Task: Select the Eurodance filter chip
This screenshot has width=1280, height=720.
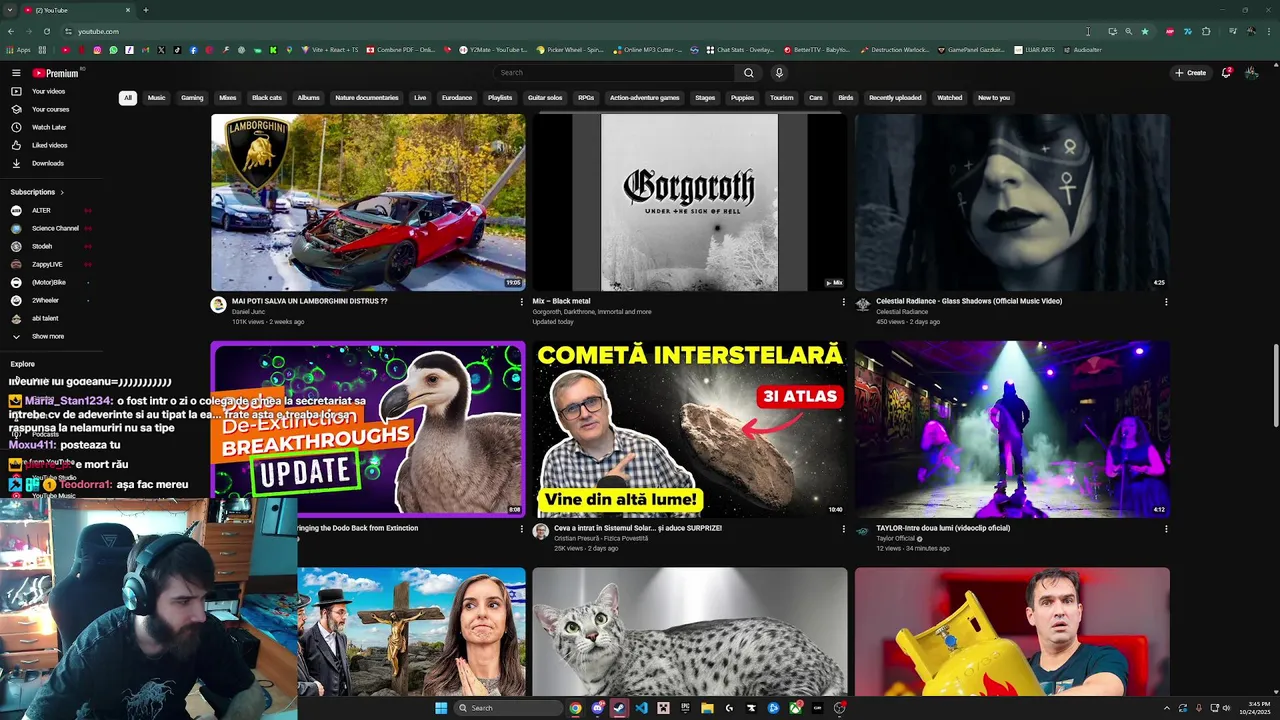Action: 457,98
